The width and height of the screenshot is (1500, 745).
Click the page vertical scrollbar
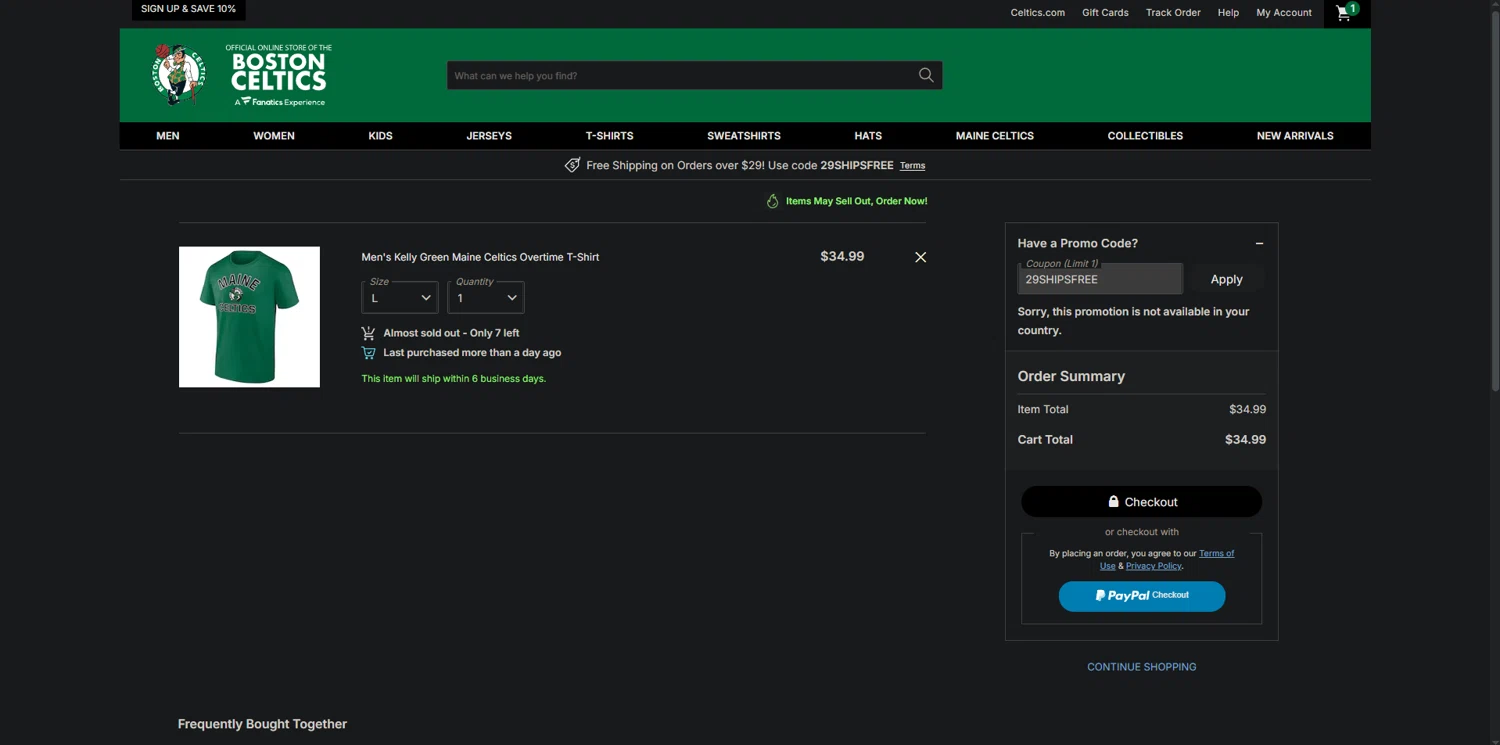[1495, 200]
